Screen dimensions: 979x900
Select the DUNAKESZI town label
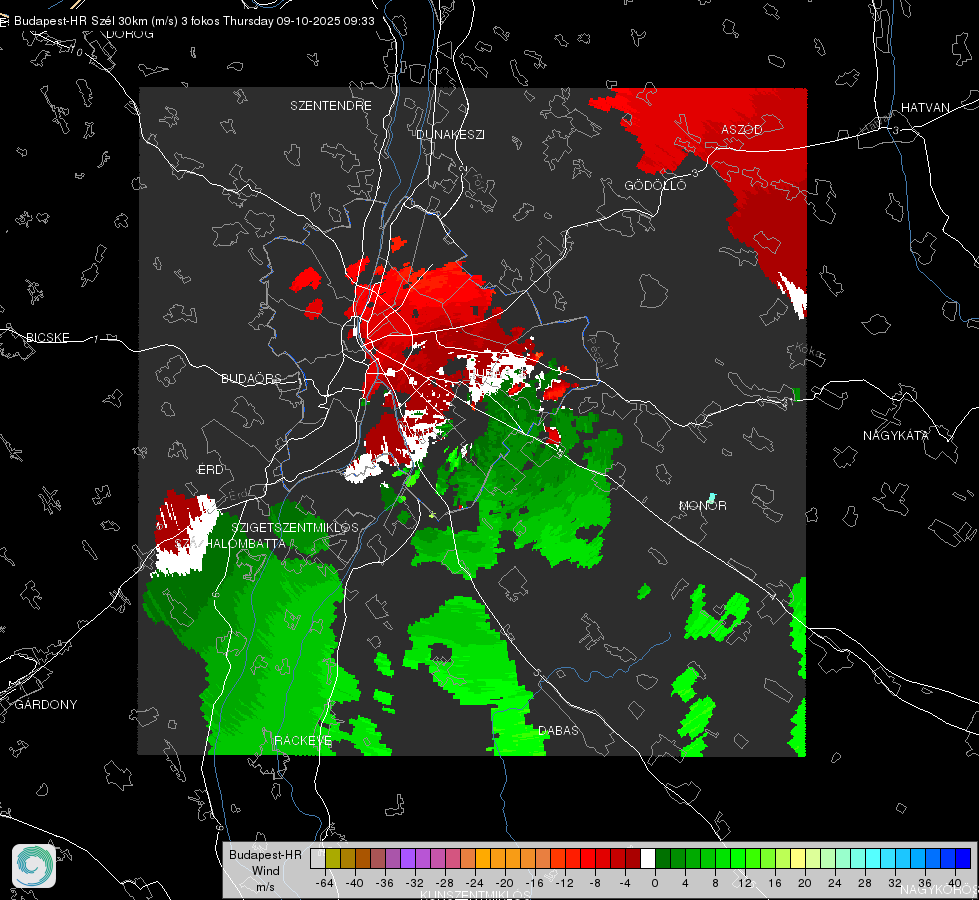[x=450, y=134]
